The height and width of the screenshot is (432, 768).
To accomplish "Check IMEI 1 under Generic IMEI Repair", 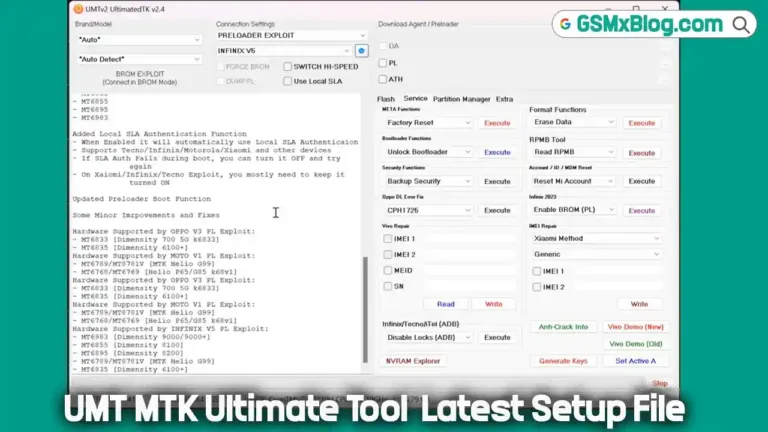I will [x=537, y=271].
